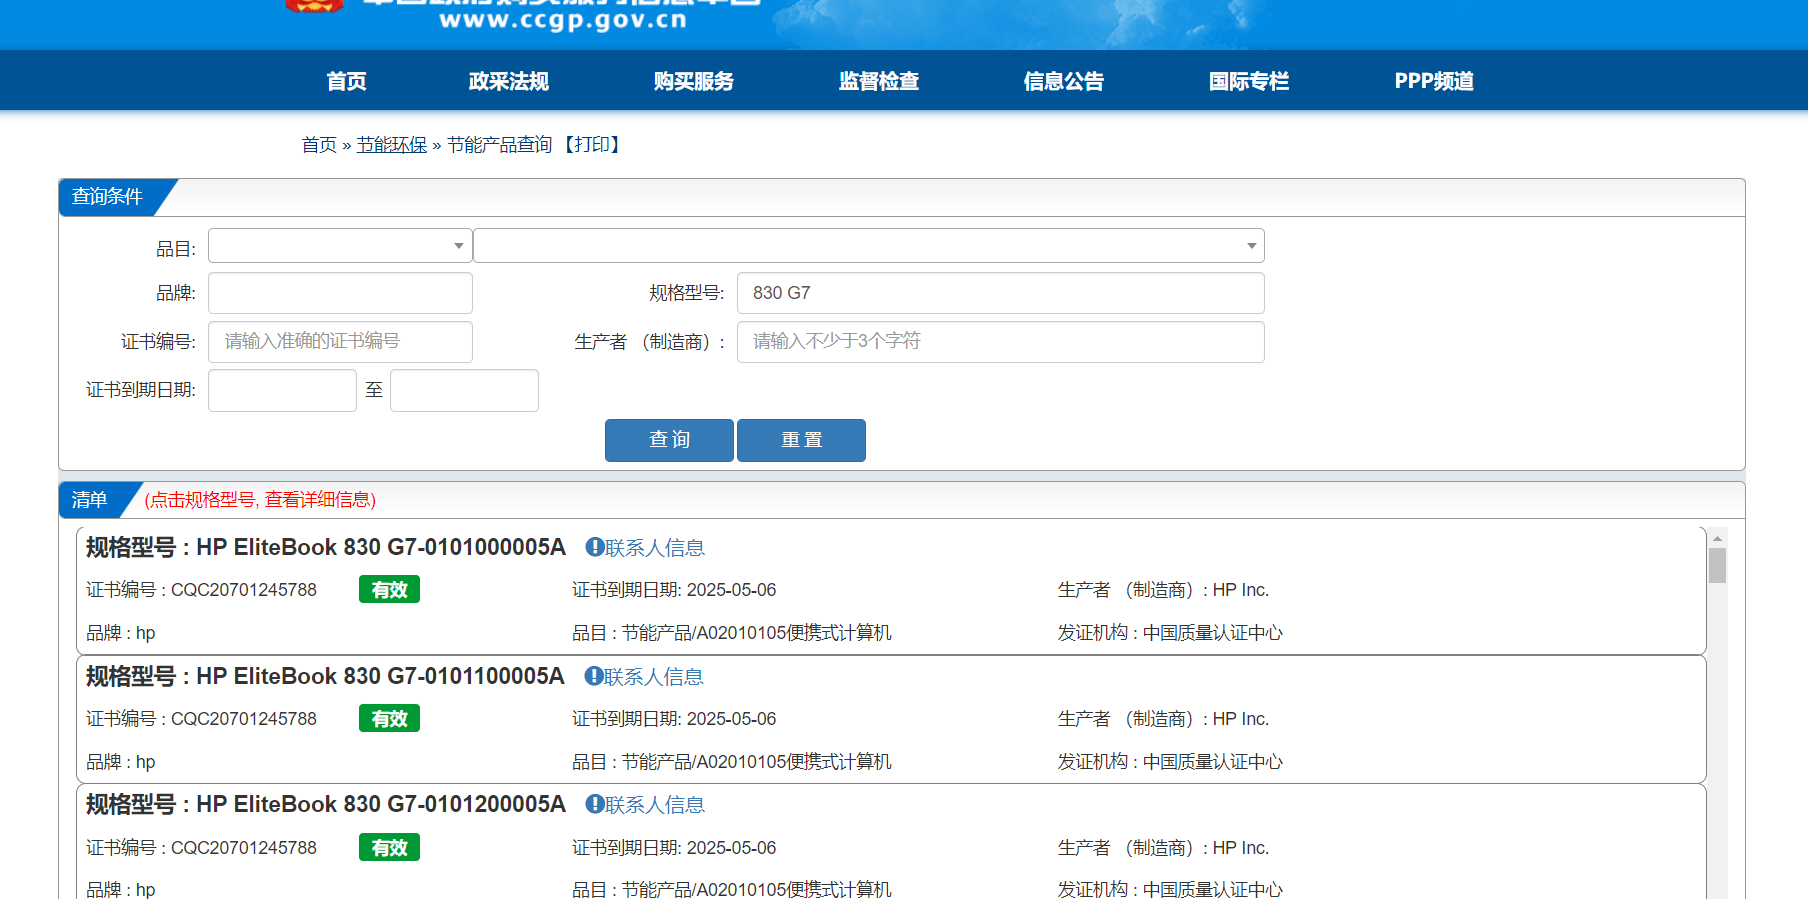Focus the 品牌 brand input field

340,293
